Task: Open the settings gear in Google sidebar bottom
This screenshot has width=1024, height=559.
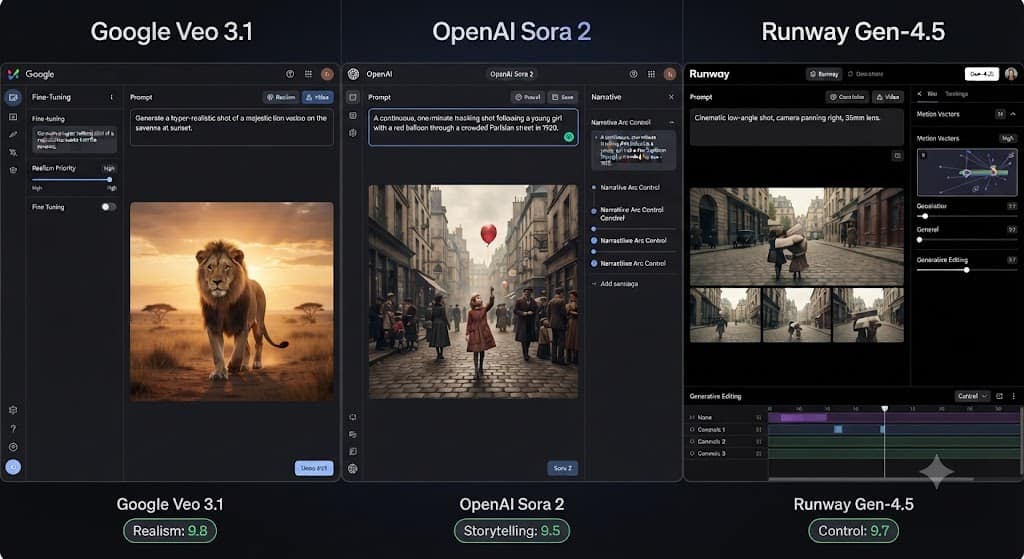Action: (x=13, y=410)
